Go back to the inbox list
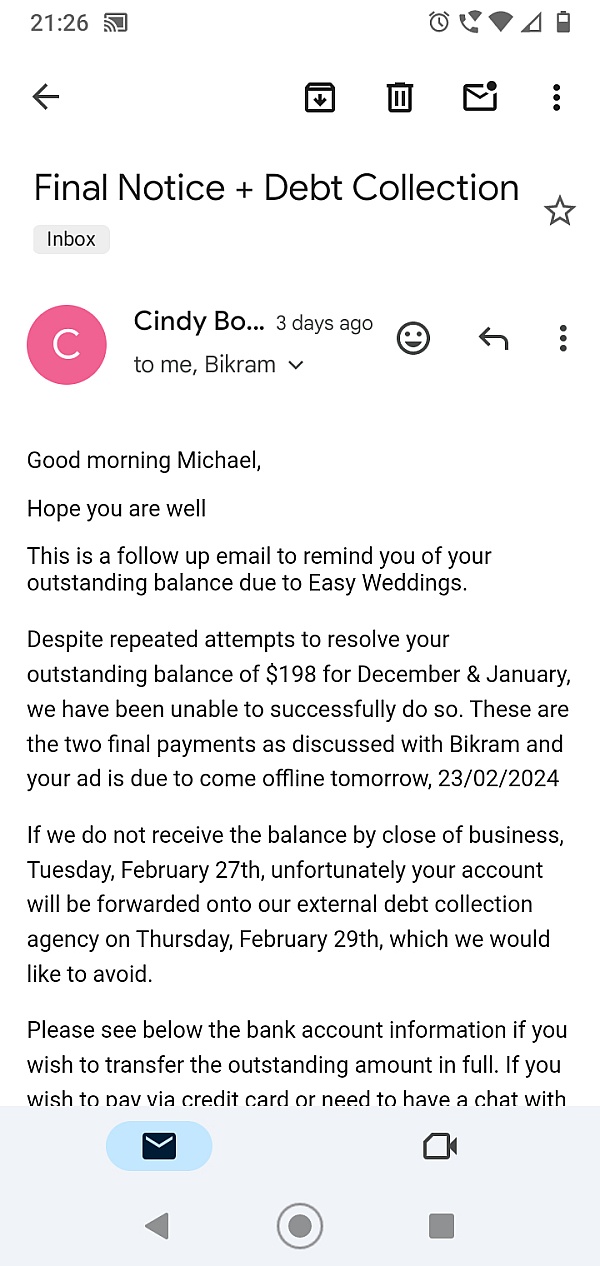Viewport: 600px width, 1266px height. click(46, 97)
